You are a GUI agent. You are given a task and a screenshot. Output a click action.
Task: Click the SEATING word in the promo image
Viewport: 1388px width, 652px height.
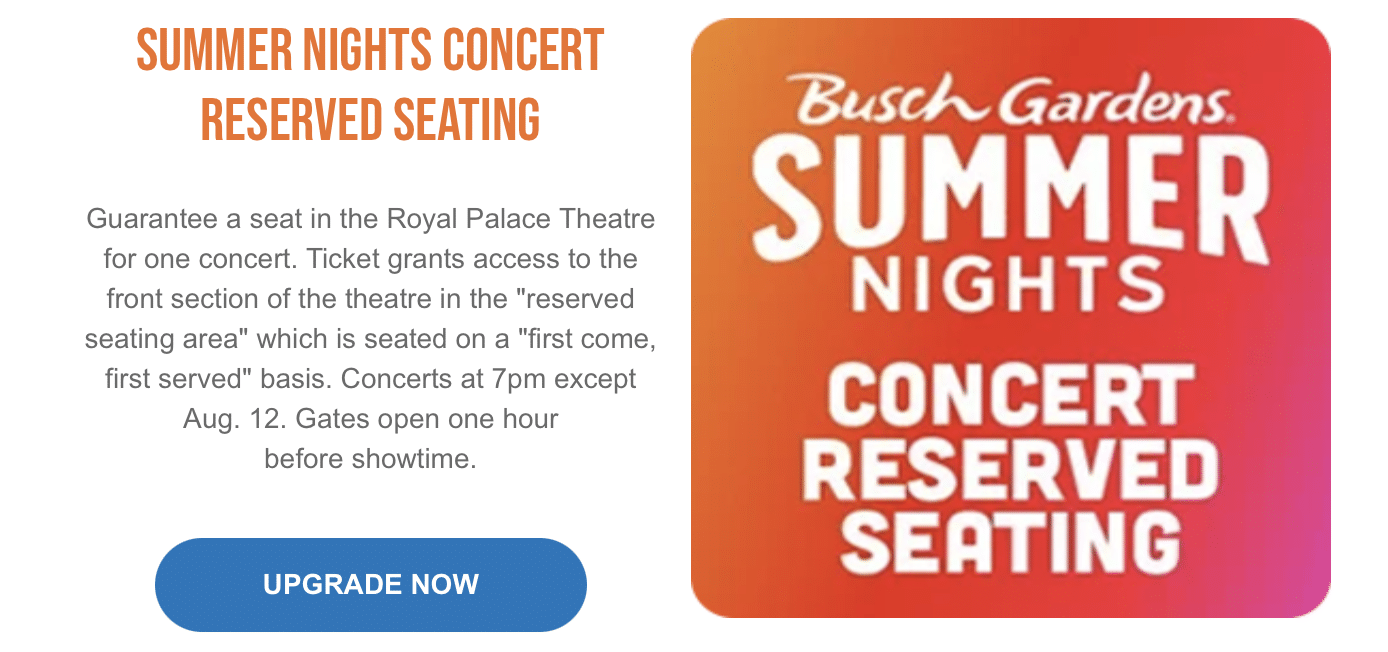click(1010, 542)
